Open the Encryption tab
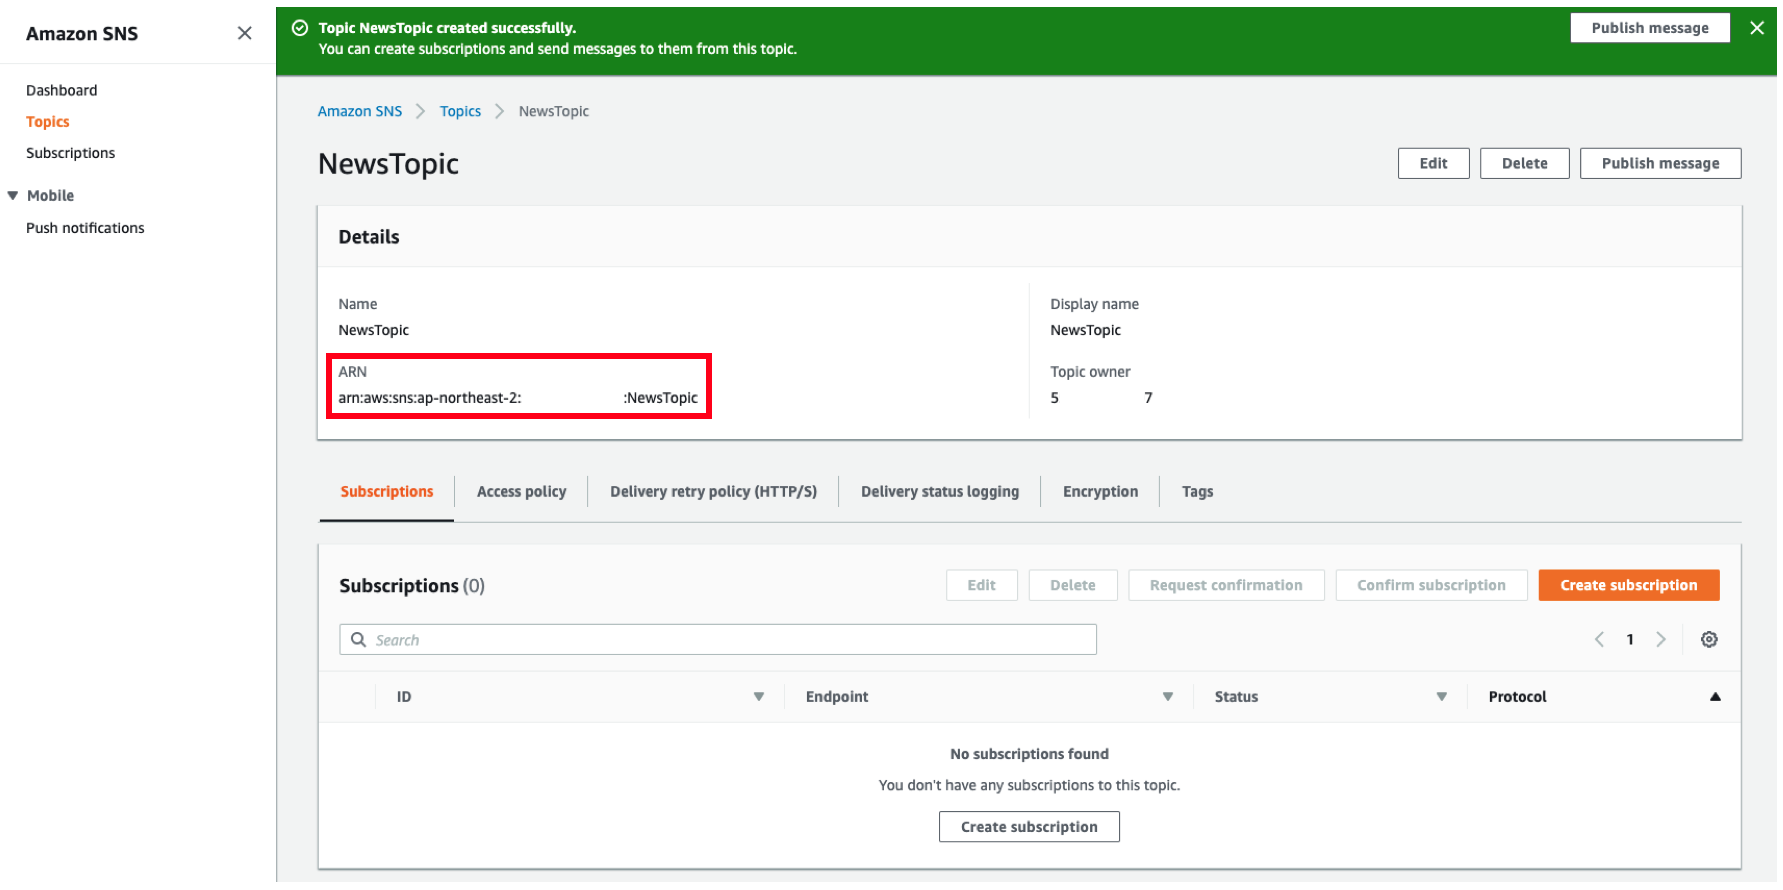 (x=1100, y=492)
